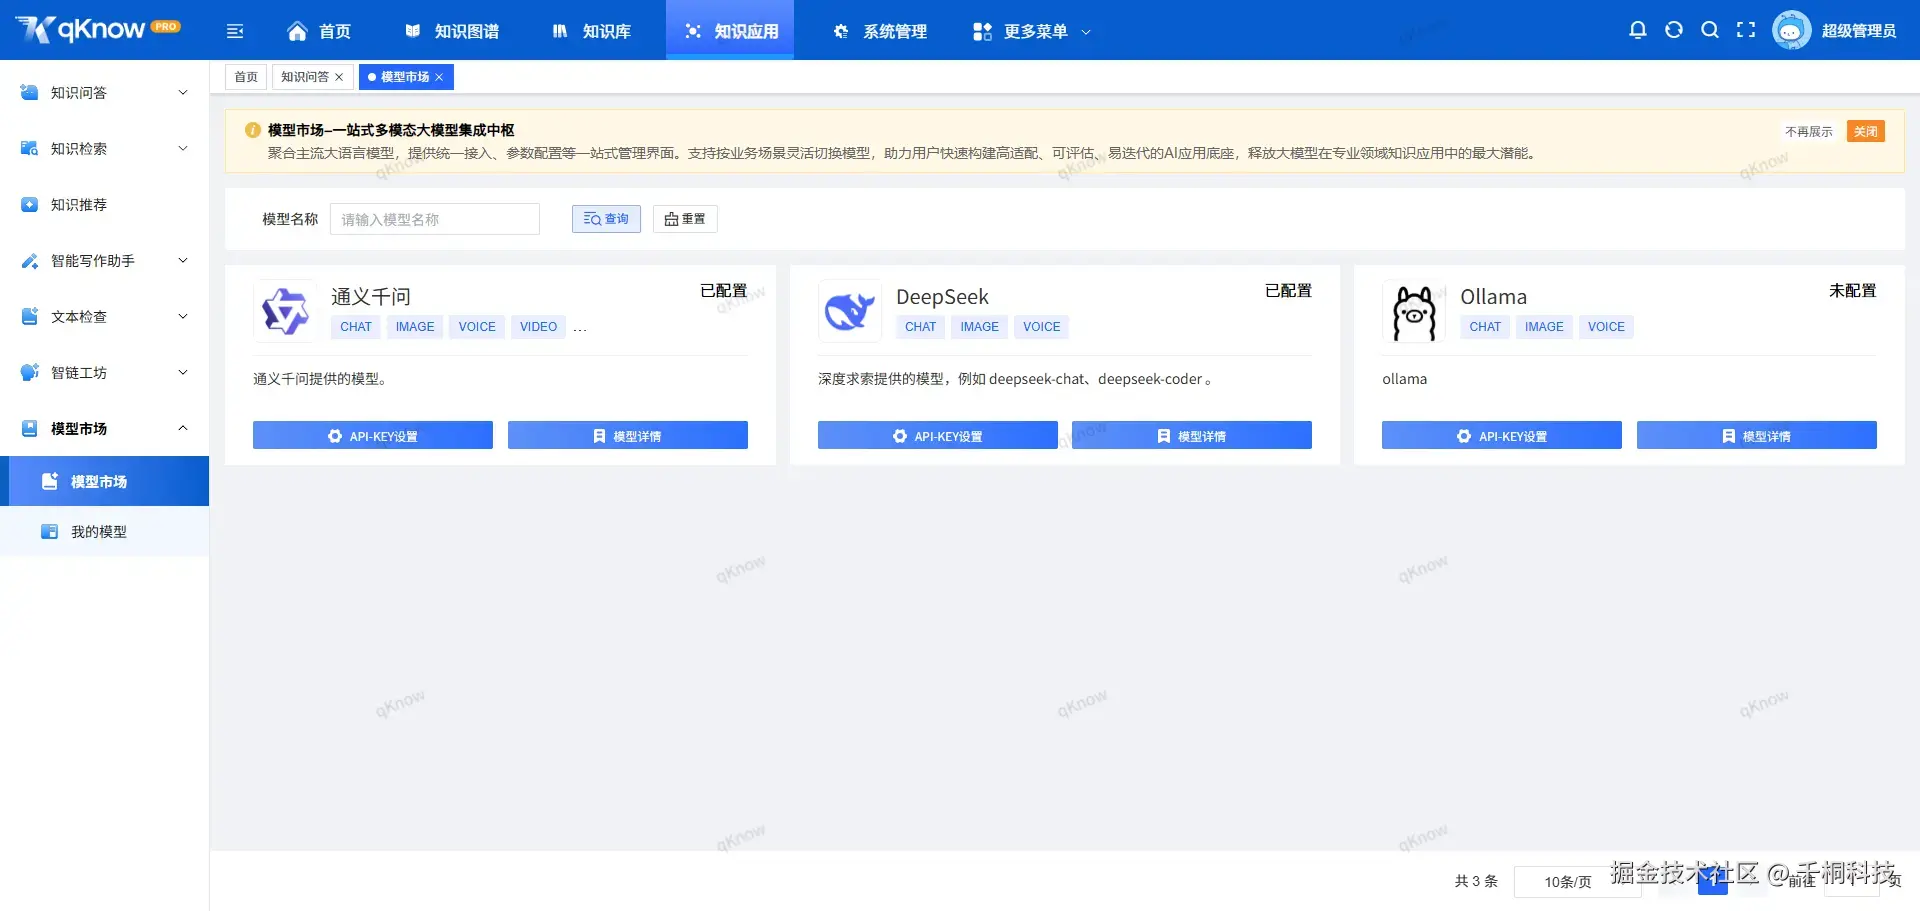Click 不再展示 on the notice banner
The width and height of the screenshot is (1920, 911).
click(x=1808, y=131)
